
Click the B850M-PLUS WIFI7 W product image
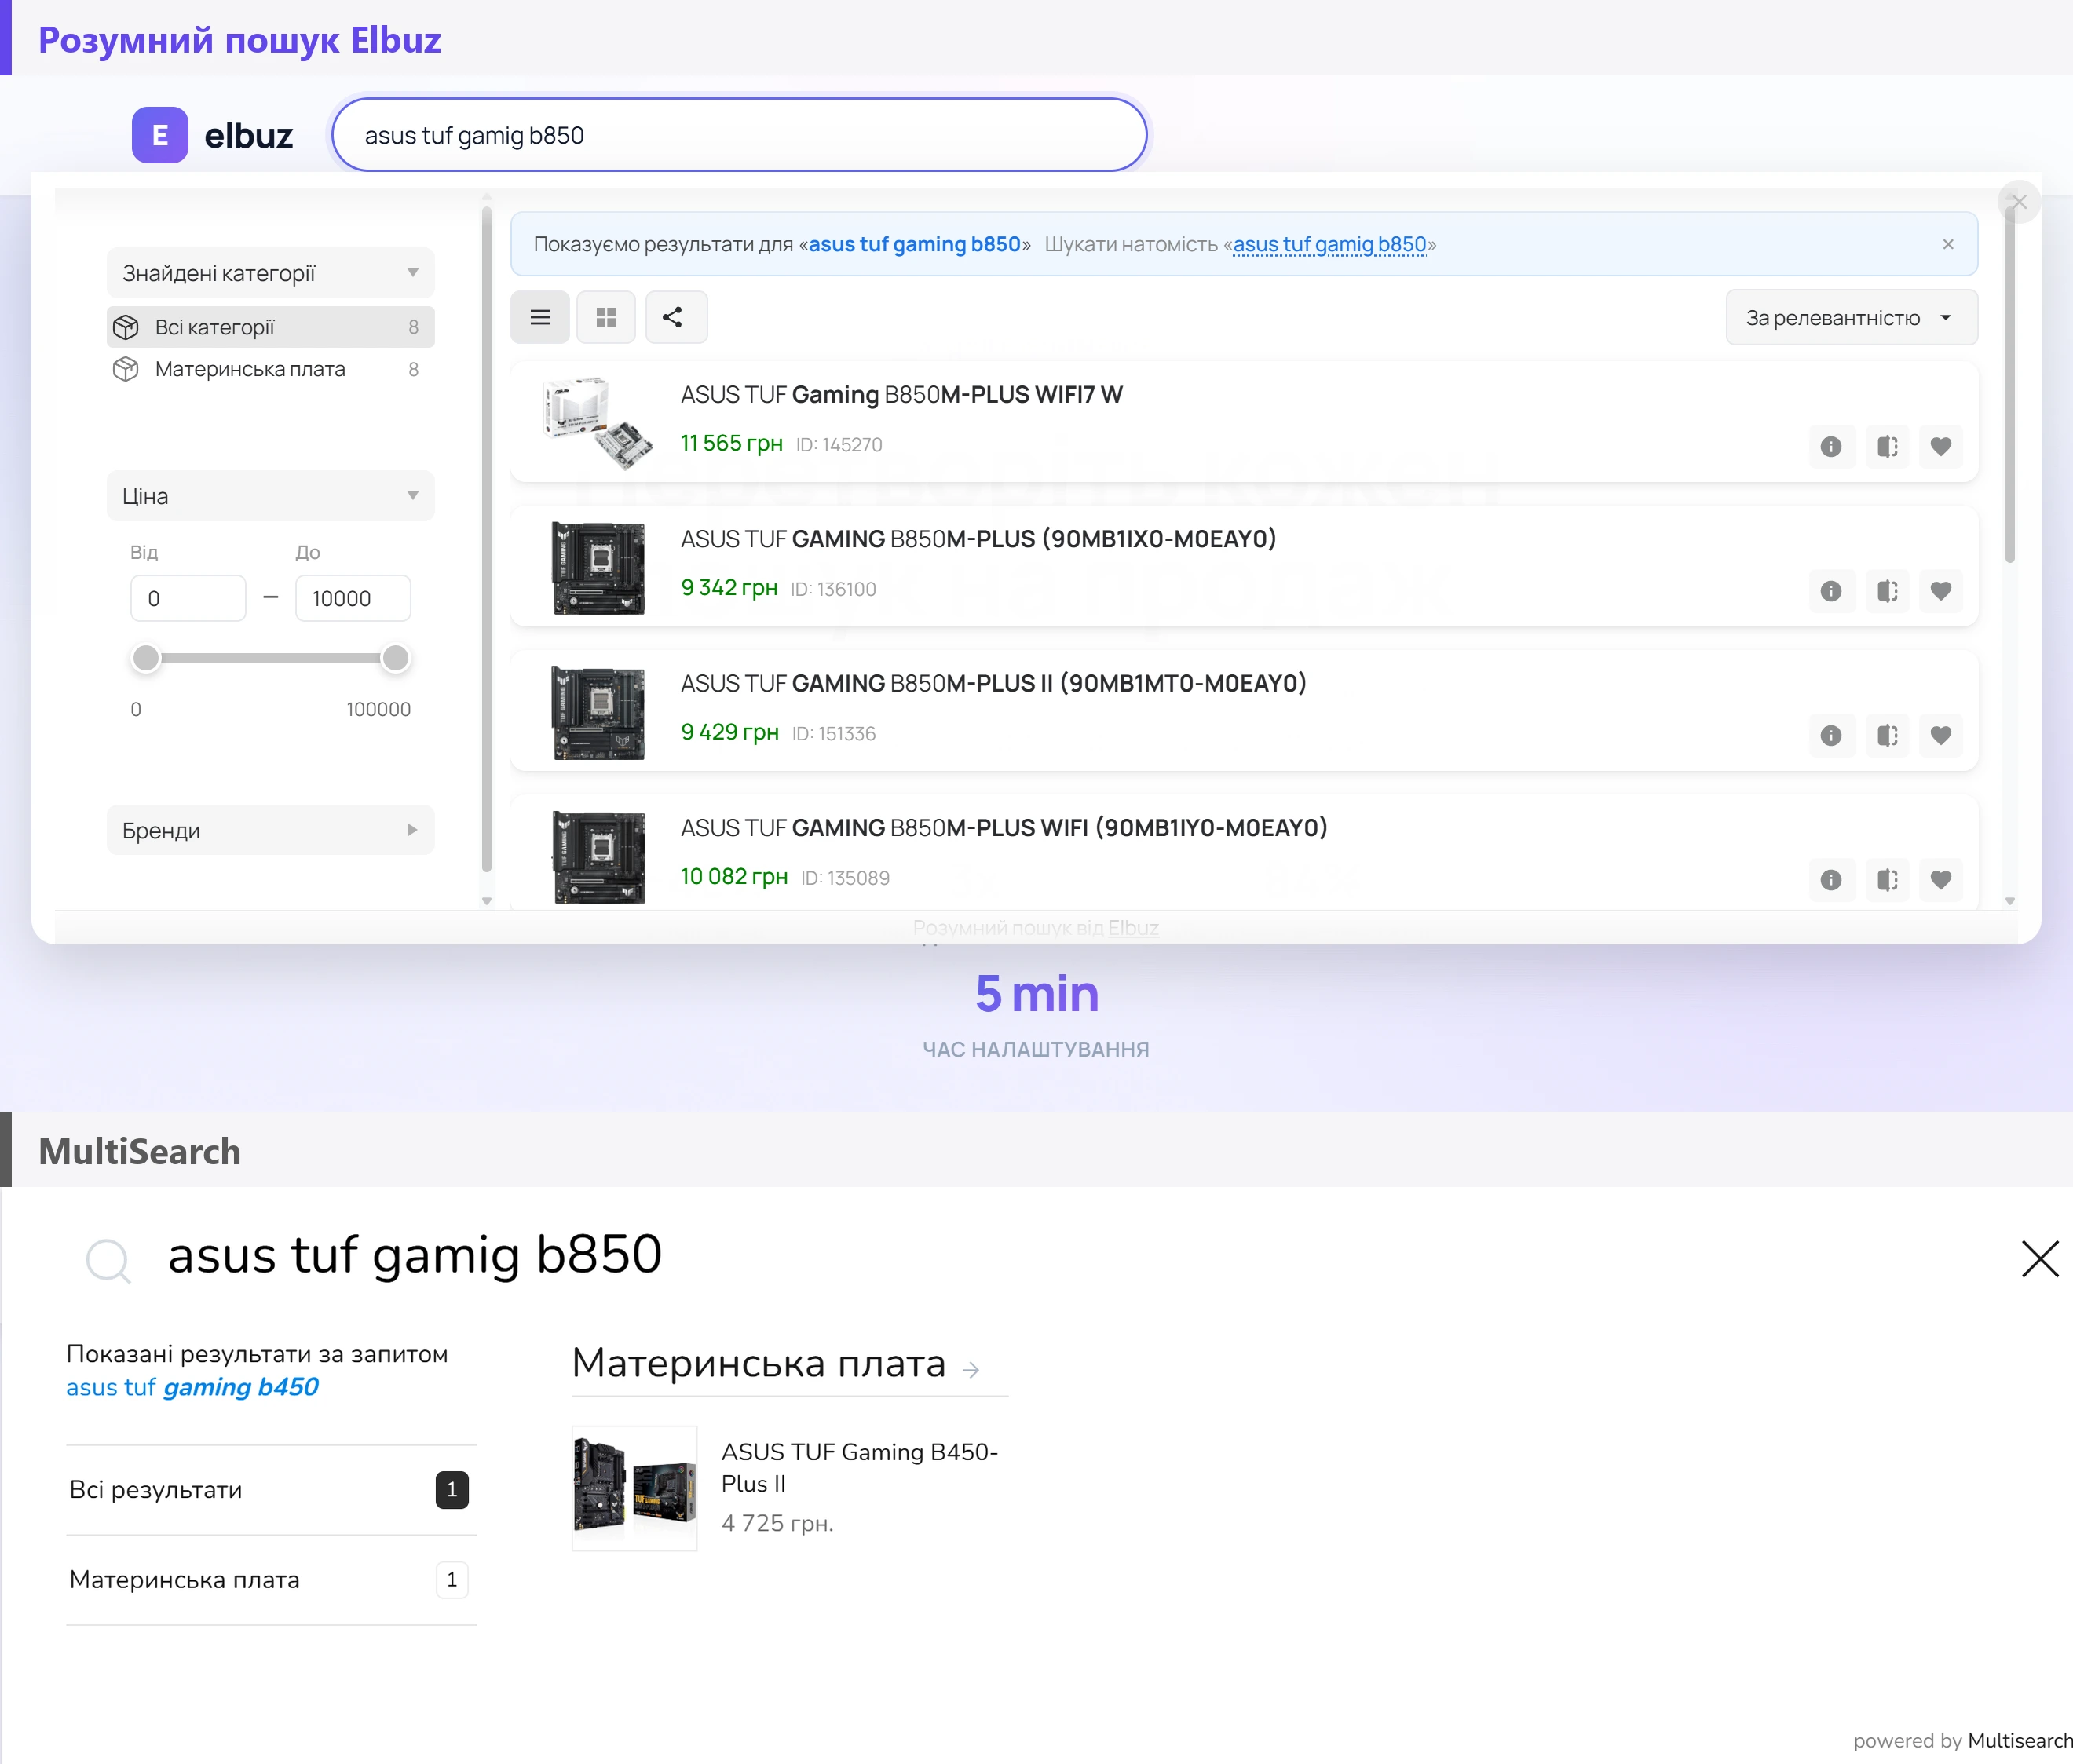click(597, 423)
